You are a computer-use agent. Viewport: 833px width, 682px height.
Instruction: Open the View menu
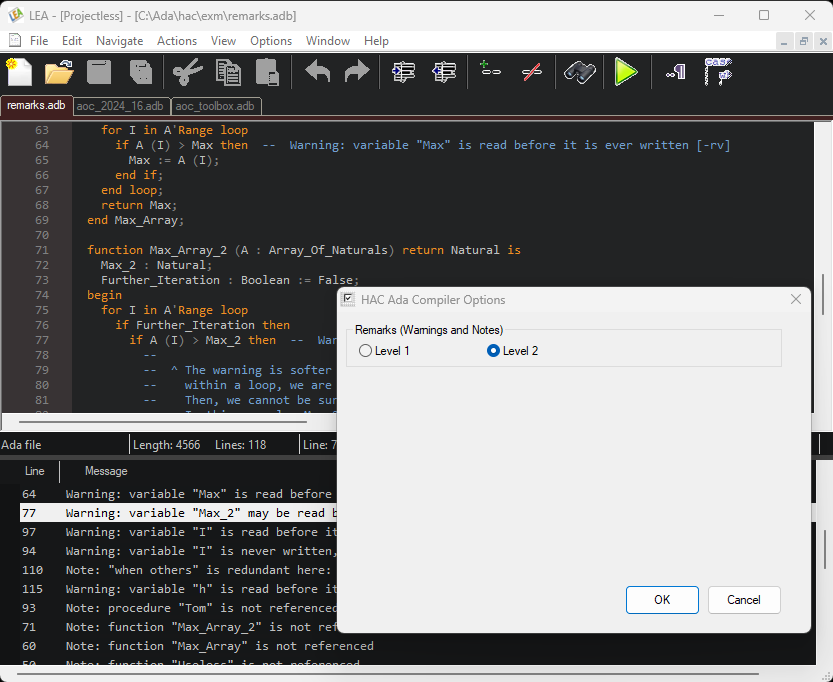pos(223,41)
